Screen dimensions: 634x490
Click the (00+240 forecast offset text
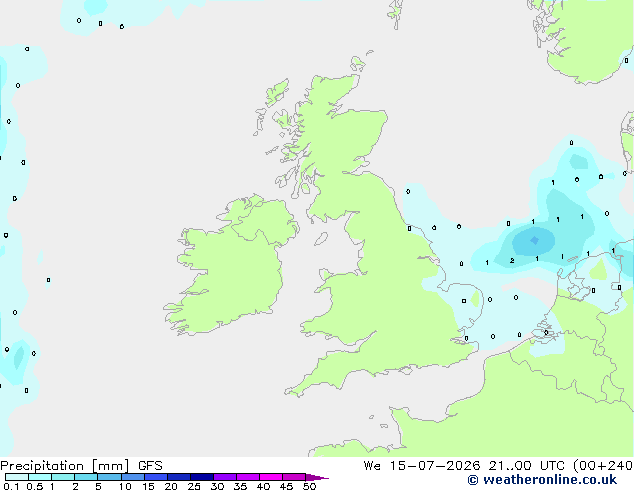(x=603, y=466)
